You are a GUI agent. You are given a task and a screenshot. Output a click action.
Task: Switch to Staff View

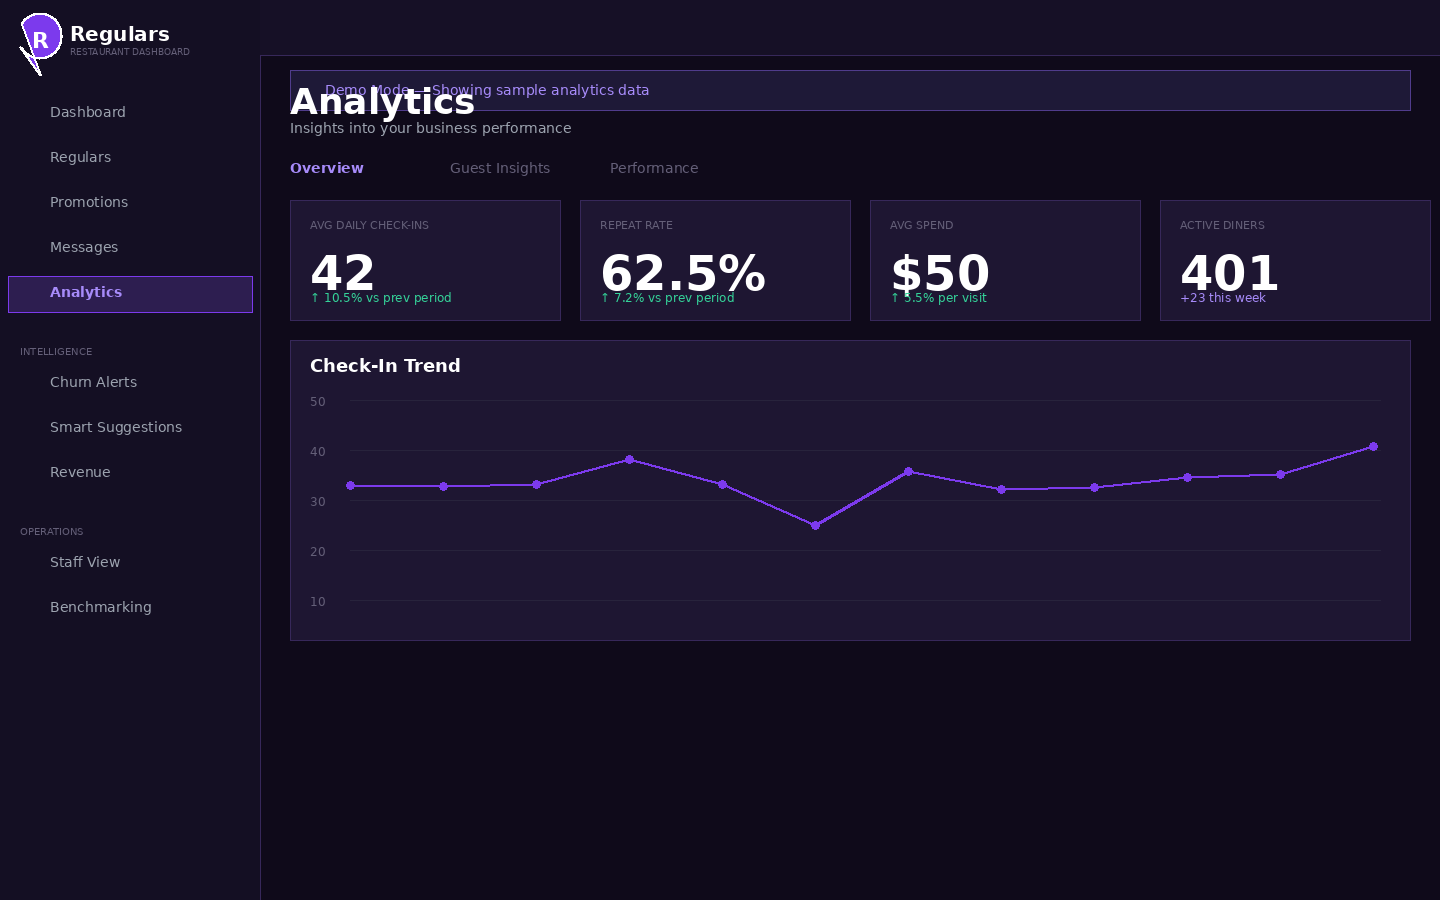[85, 562]
